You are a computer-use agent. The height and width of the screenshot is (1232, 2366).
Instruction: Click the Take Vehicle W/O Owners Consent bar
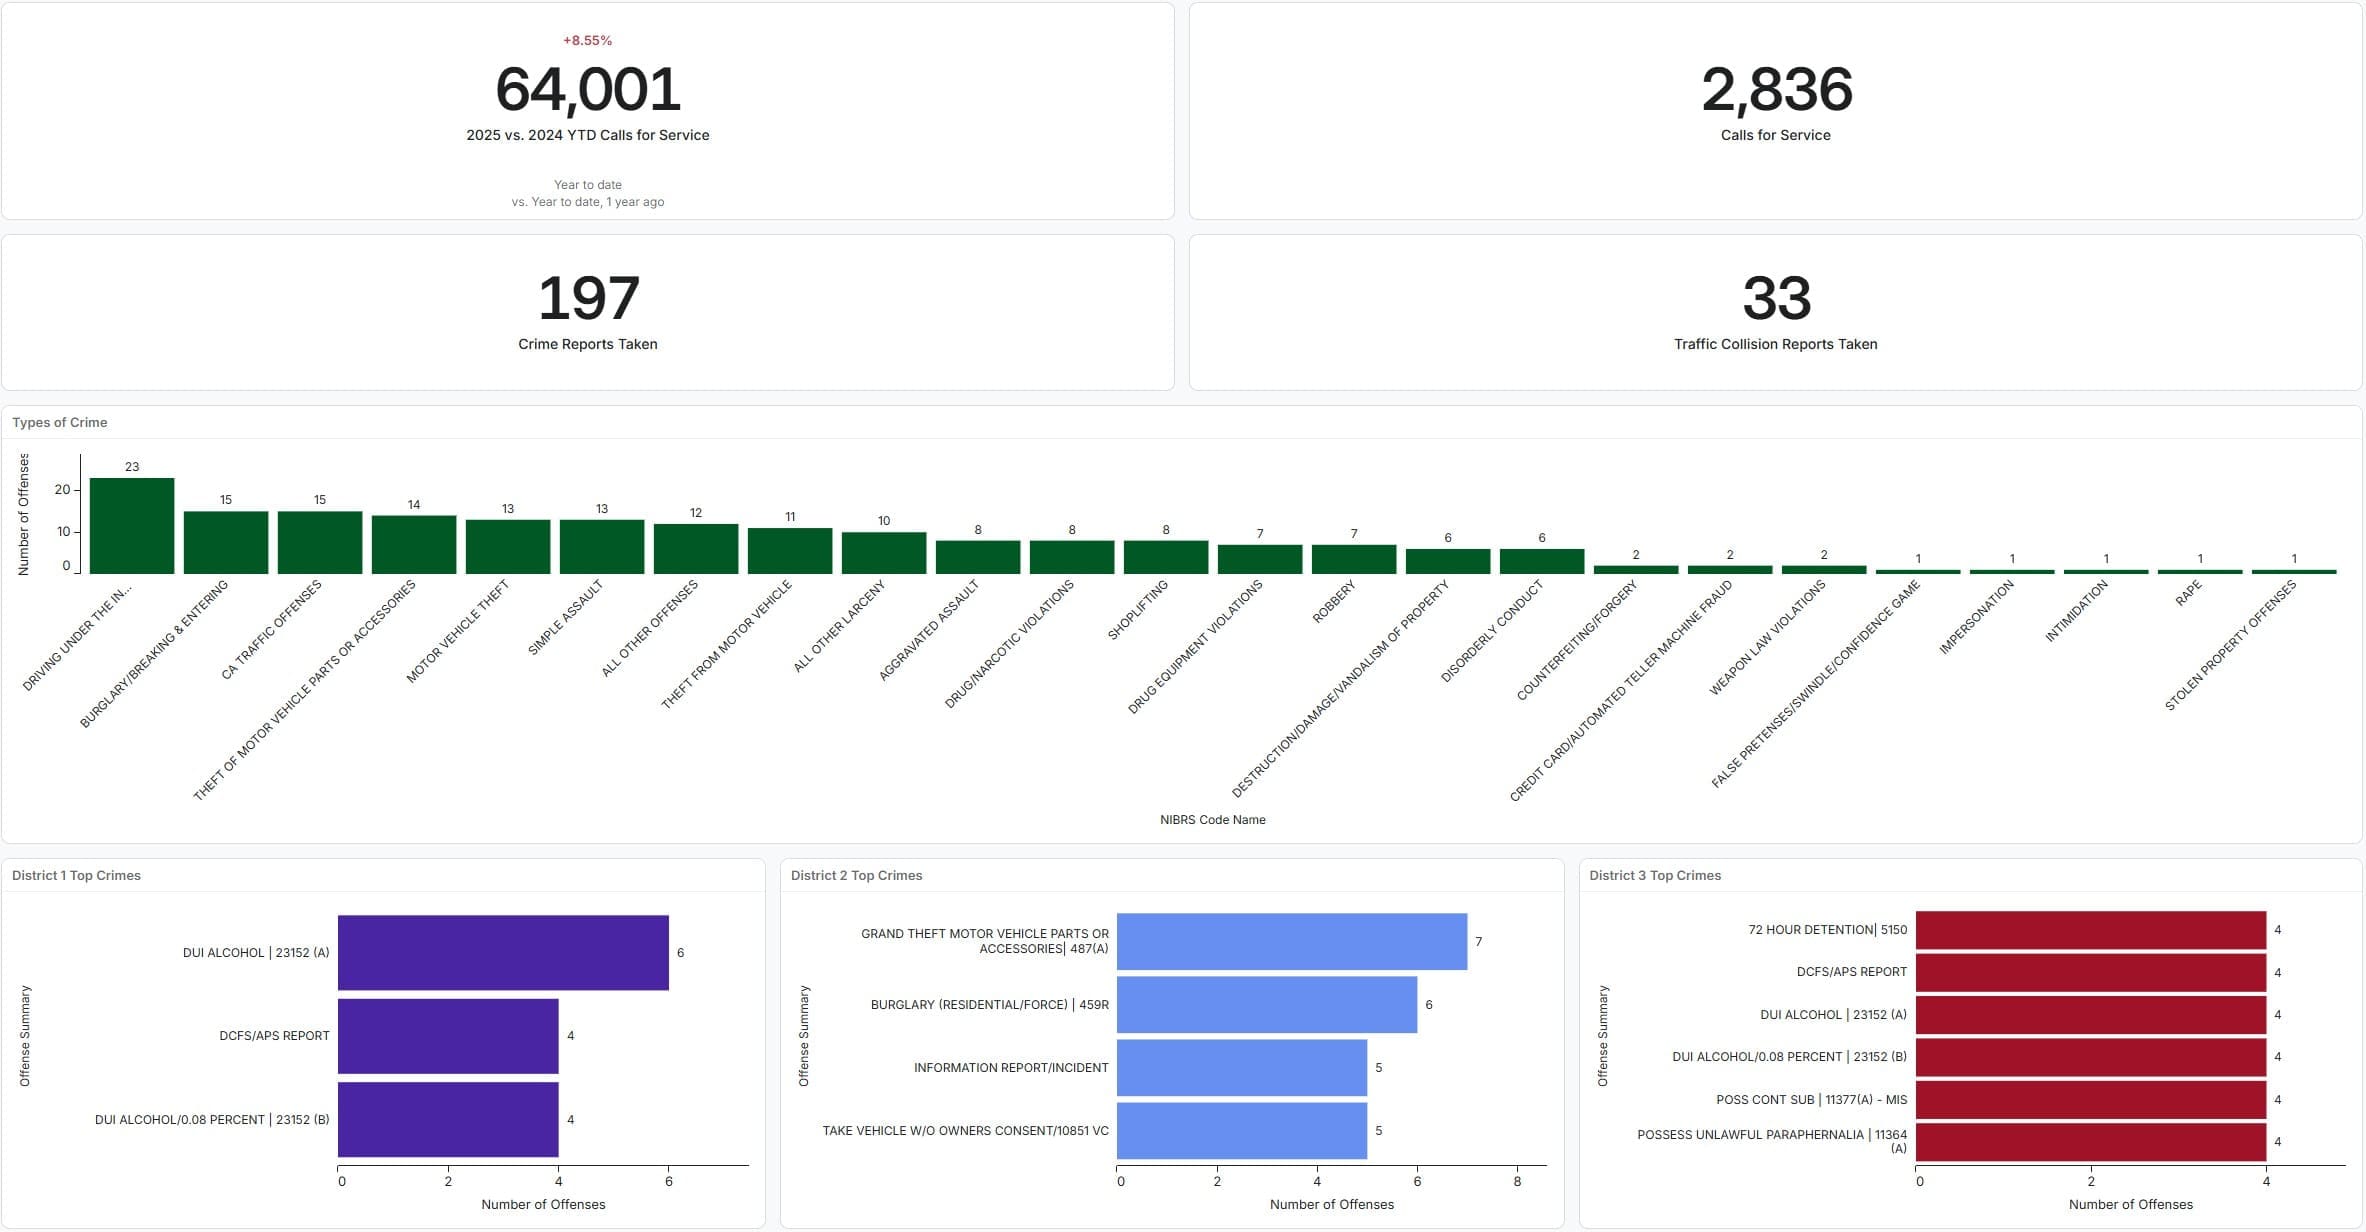(1241, 1130)
